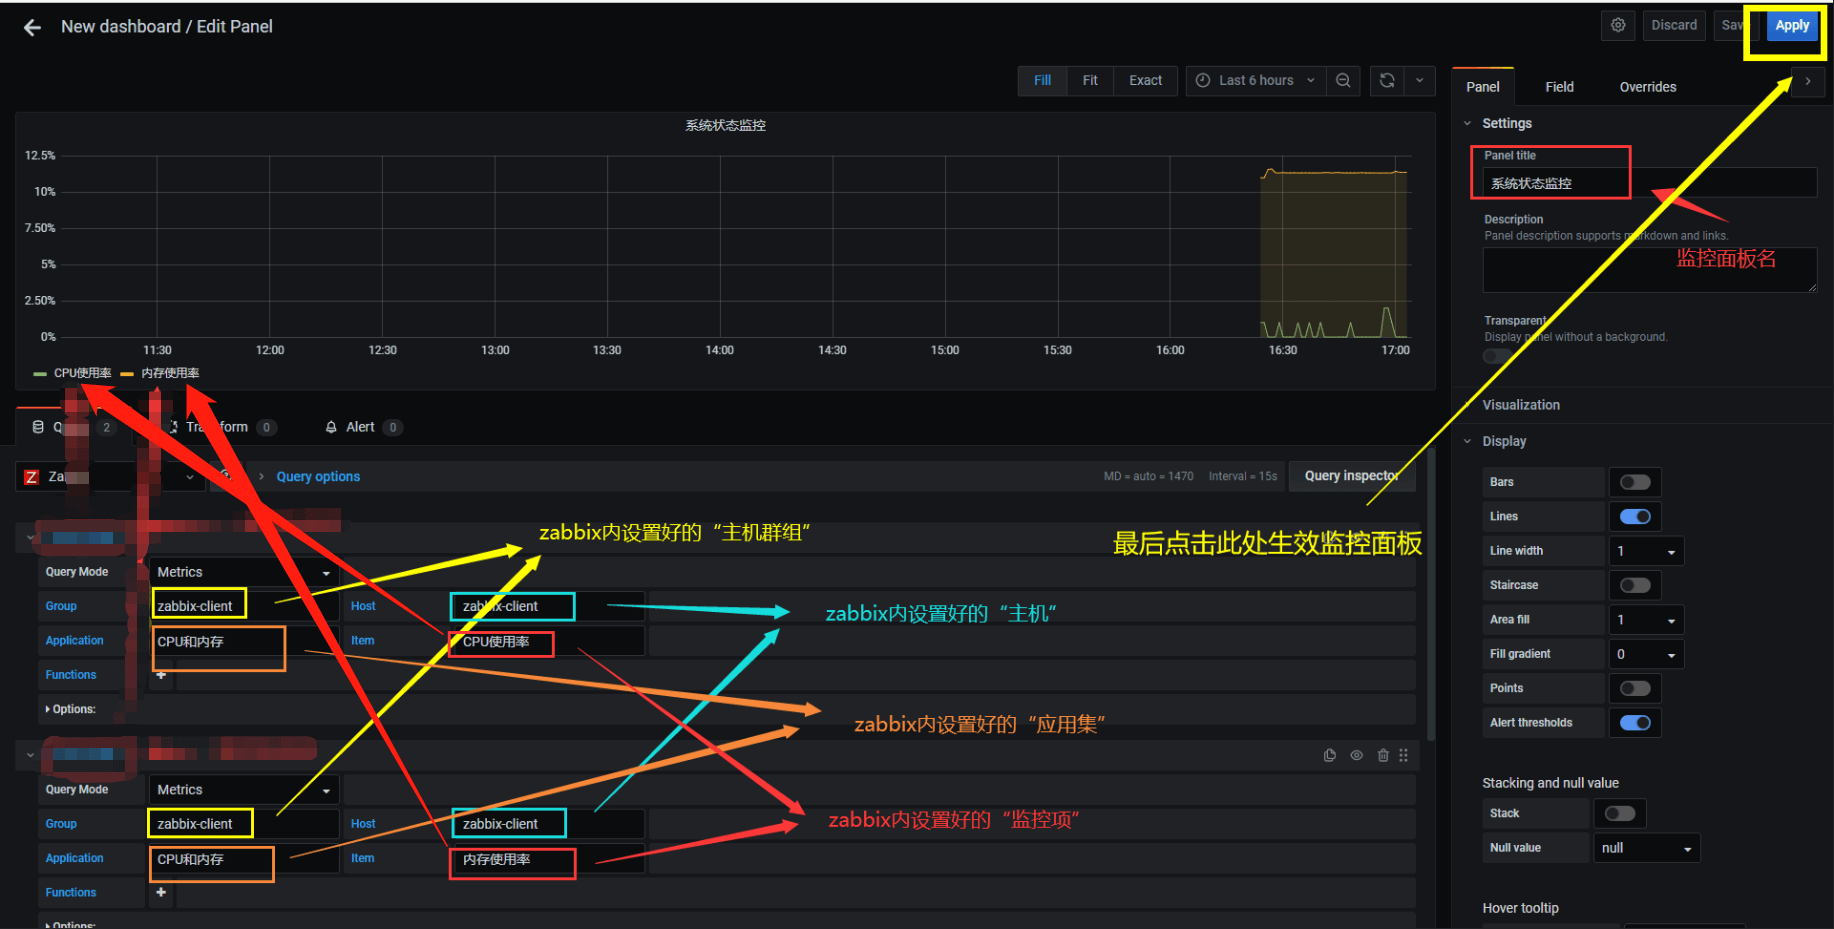Refresh the dashboard with the refresh icon
Image resolution: width=1834 pixels, height=929 pixels.
[1387, 81]
